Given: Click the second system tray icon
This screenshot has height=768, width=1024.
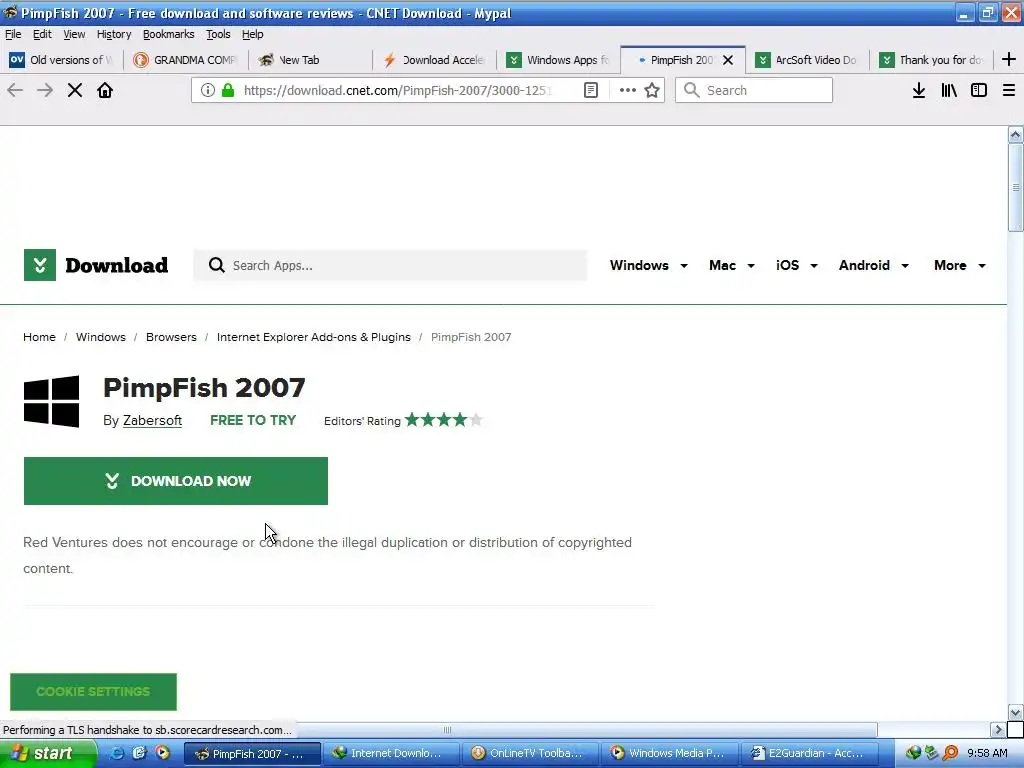Looking at the screenshot, I should pyautogui.click(x=932, y=753).
